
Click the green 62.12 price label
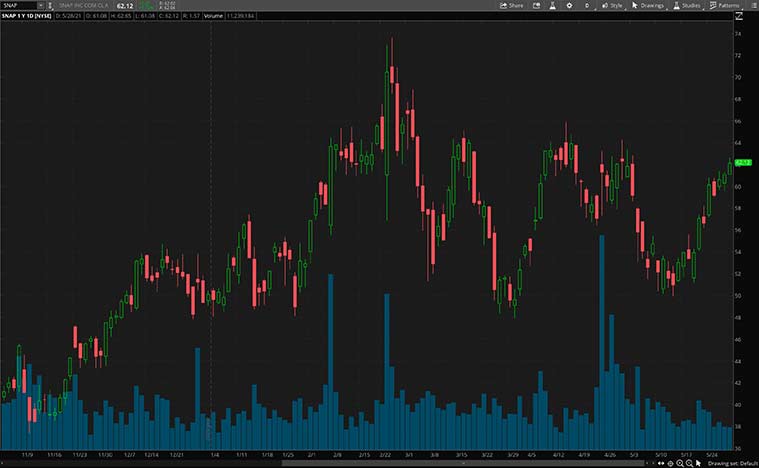pos(743,163)
